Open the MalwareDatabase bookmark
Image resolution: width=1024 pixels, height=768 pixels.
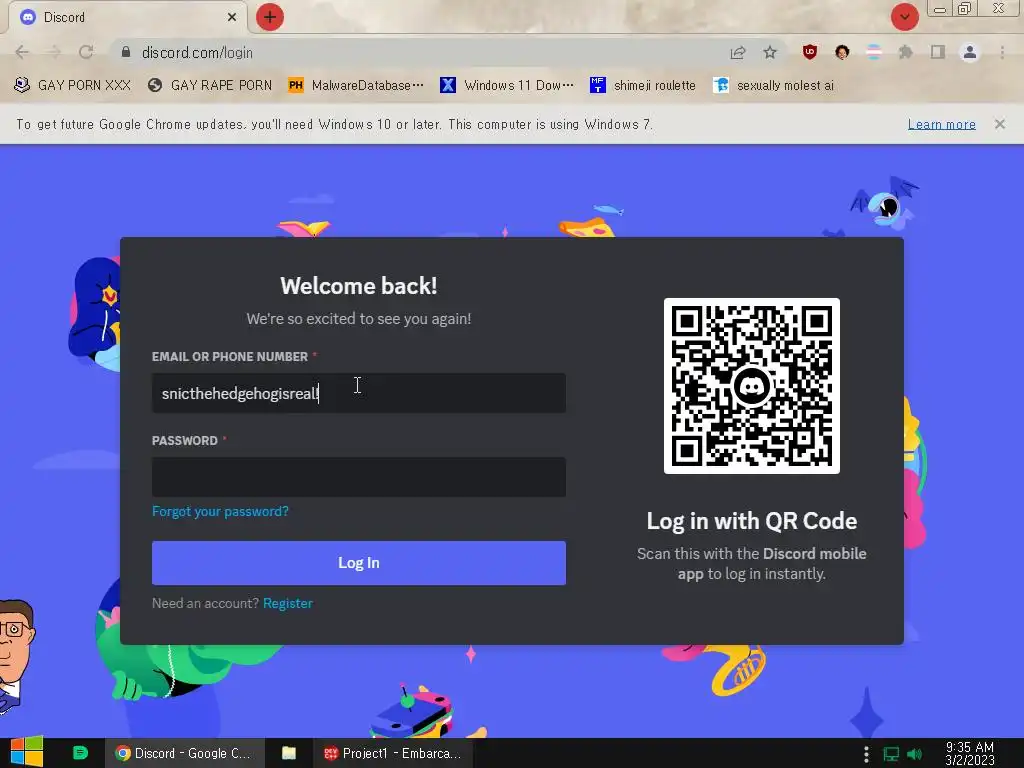point(356,86)
